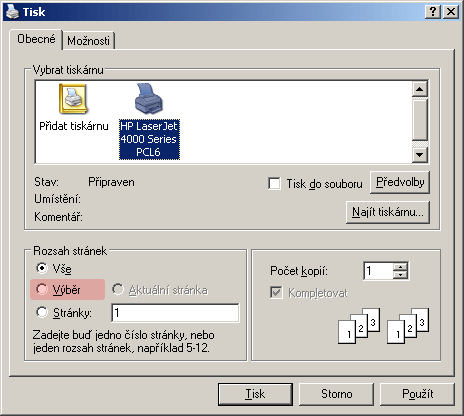The image size is (464, 416).
Task: Open the Obecné tab
Action: [x=36, y=39]
